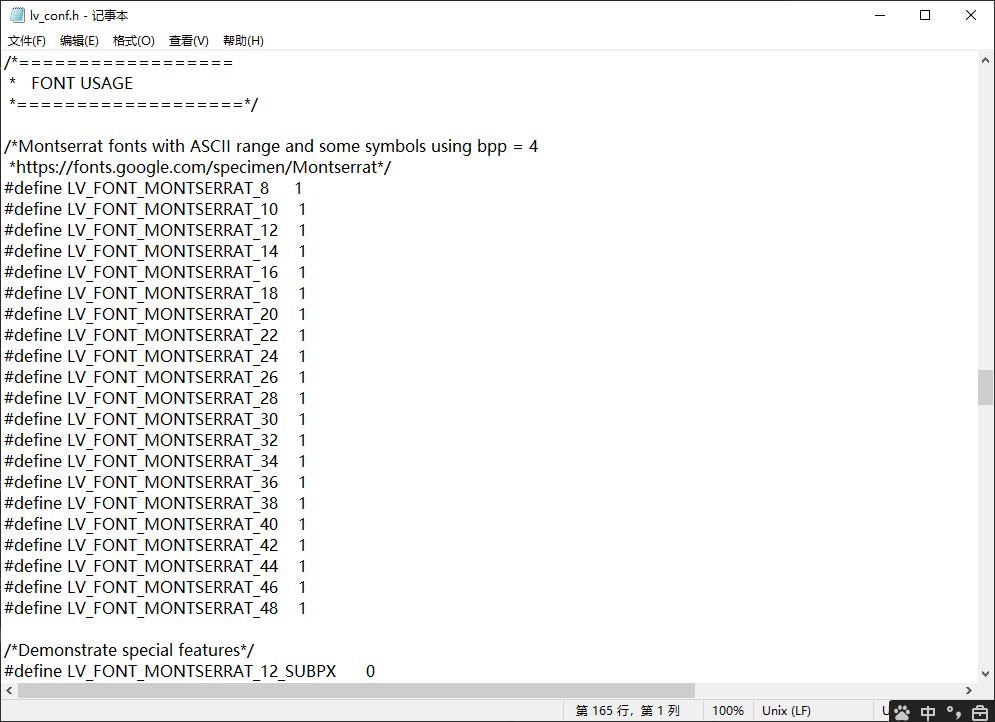Place cursor on the LV_FONT_MONTSERRAT_12_SUBPX line
Viewport: 995px width, 722px height.
[x=200, y=672]
